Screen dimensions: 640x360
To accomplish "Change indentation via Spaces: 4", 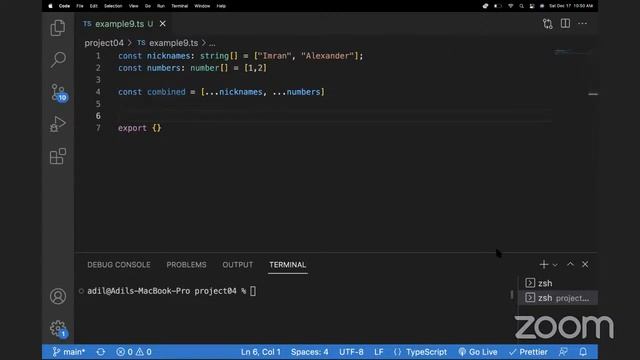I will pos(309,352).
